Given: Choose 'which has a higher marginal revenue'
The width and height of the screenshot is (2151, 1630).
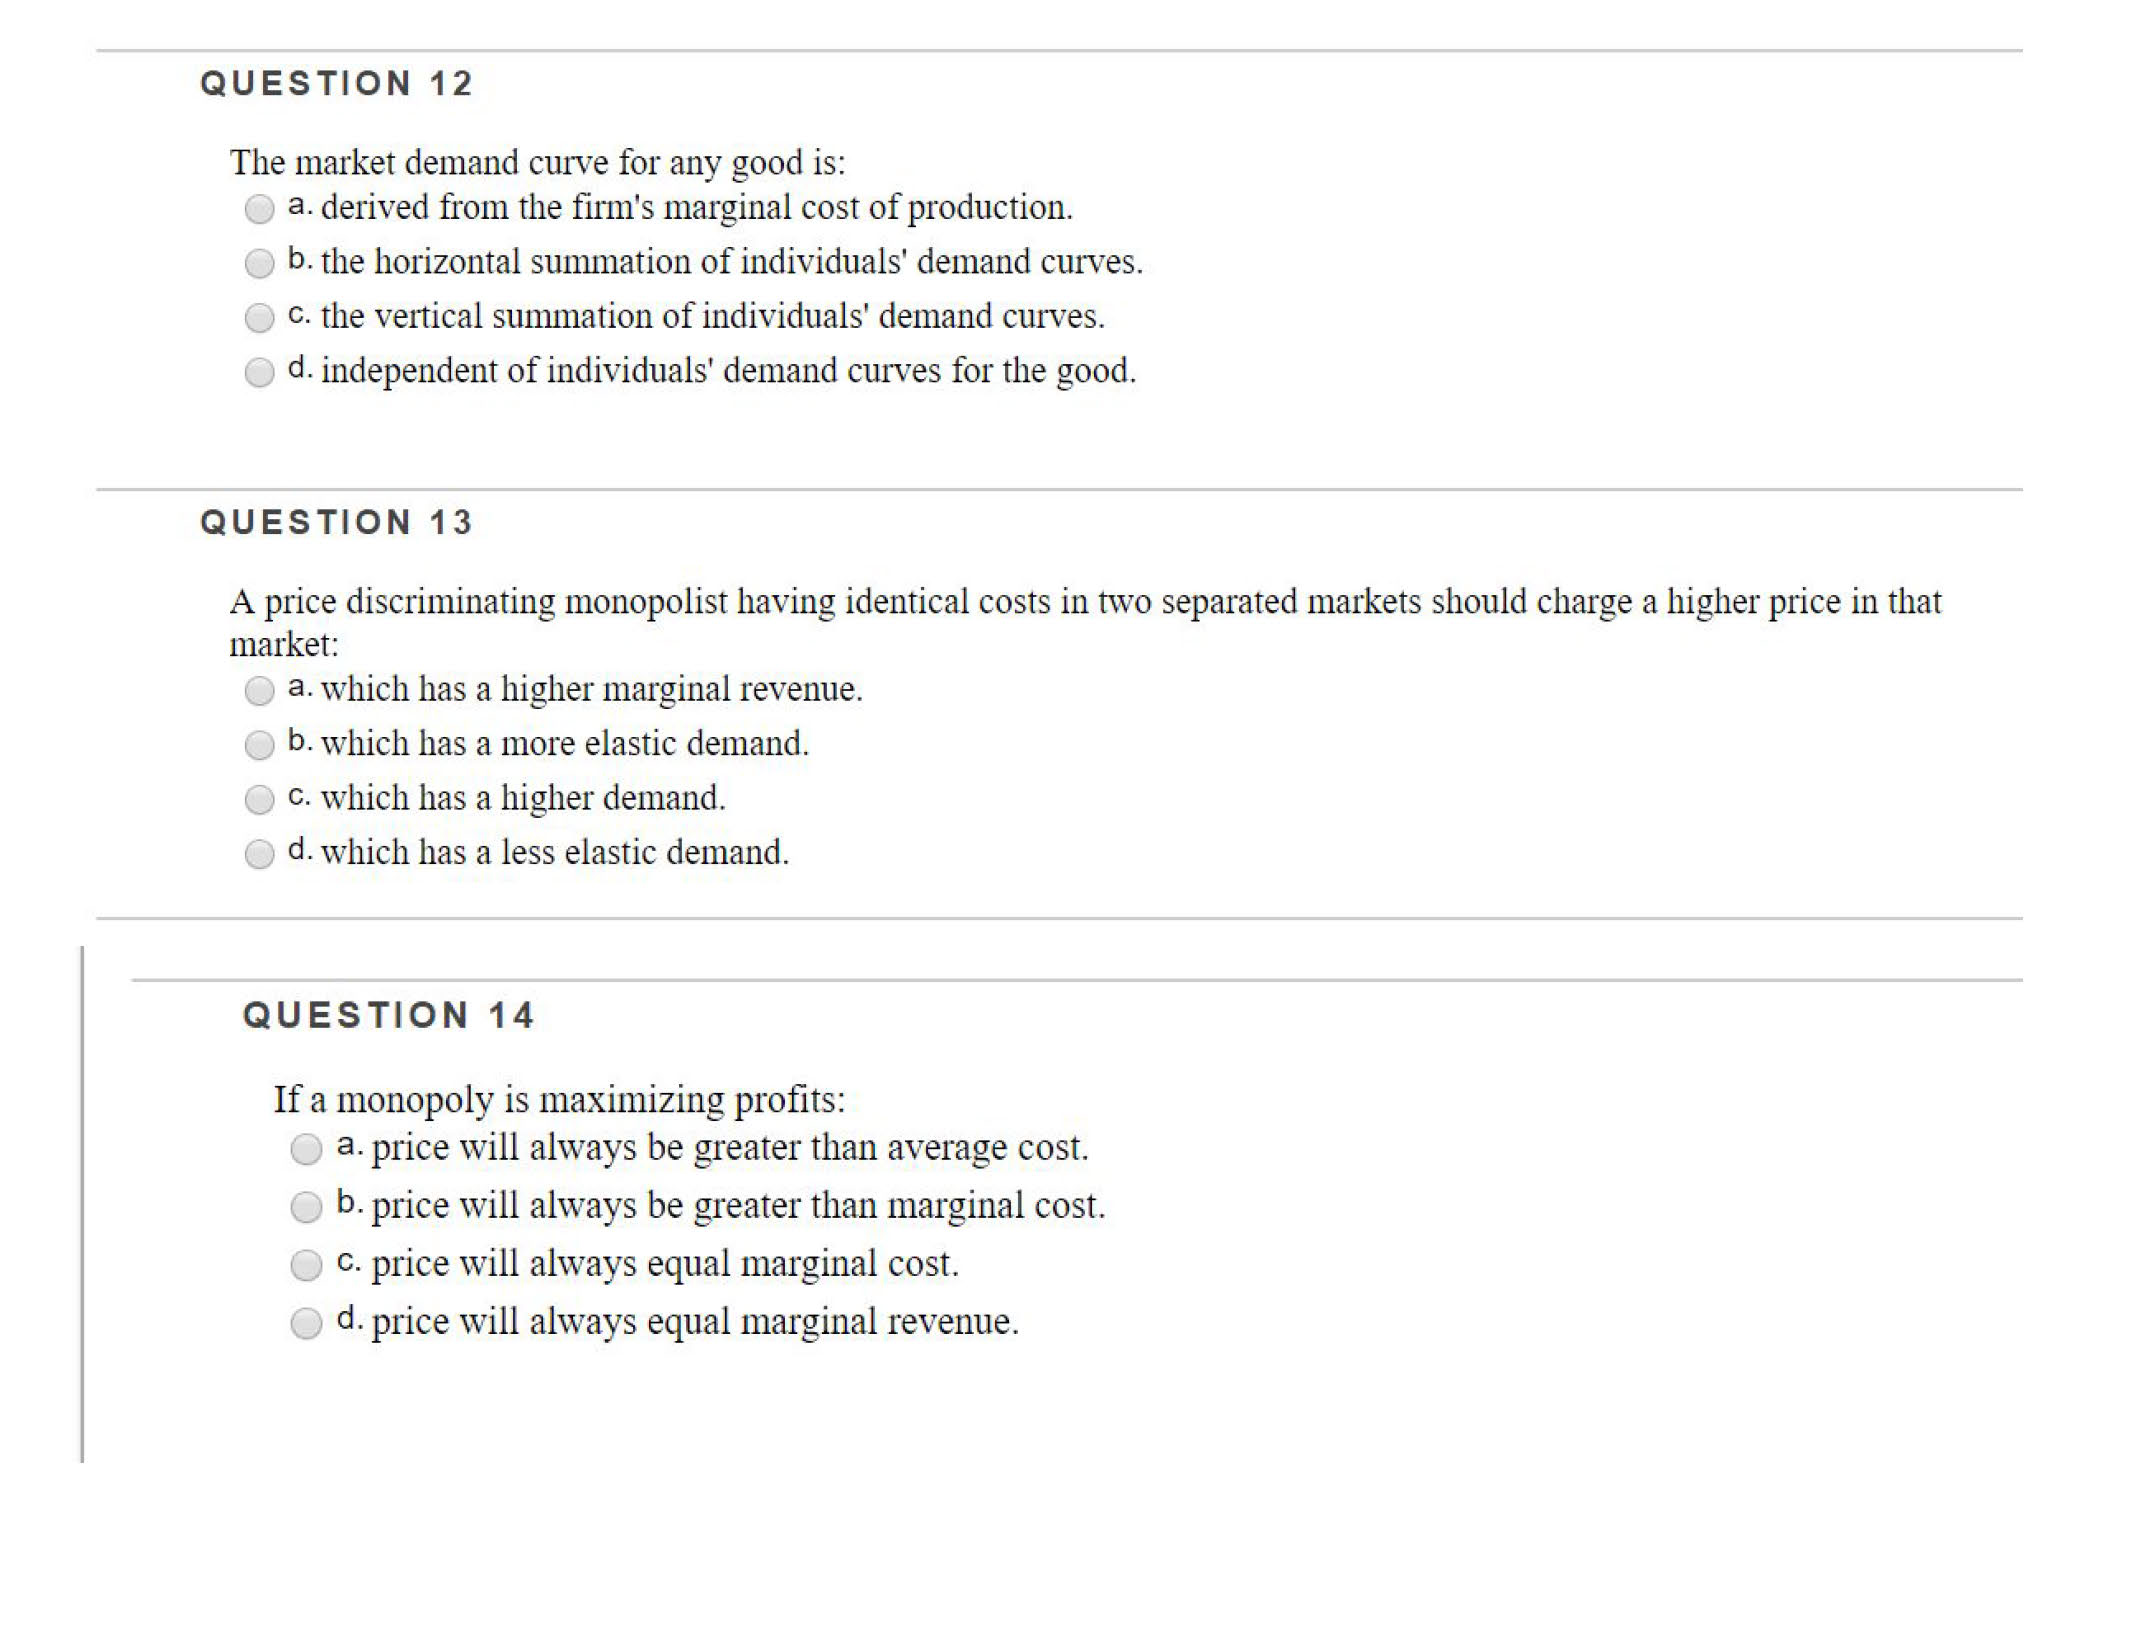Looking at the screenshot, I should pos(259,691).
